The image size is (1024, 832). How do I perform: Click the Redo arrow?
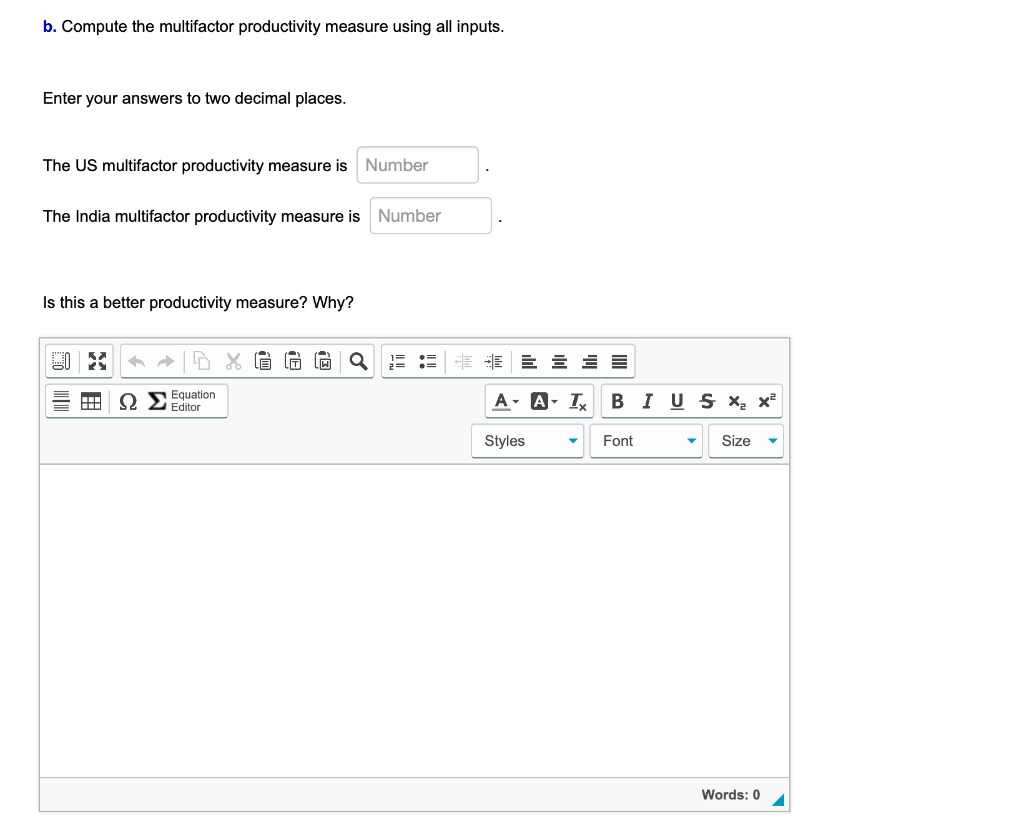166,361
